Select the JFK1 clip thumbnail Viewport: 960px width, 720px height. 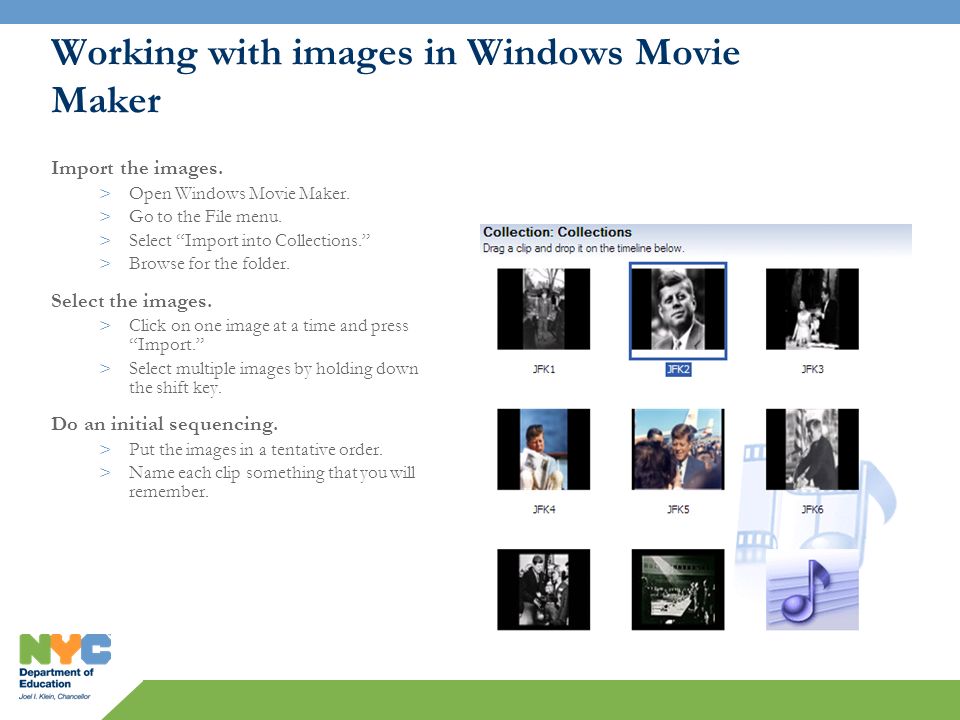click(543, 309)
